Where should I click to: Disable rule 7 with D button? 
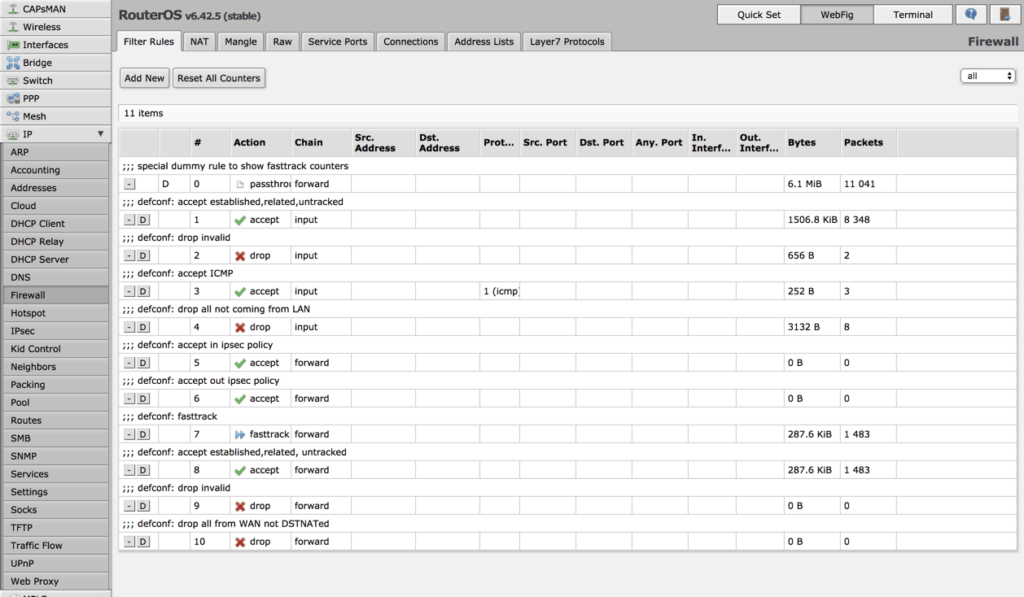pos(143,434)
